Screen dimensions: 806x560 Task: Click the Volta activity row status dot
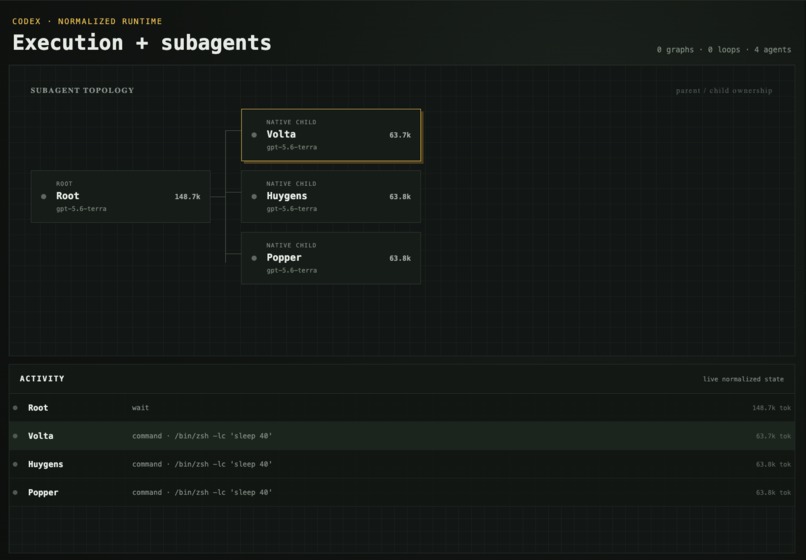click(15, 436)
